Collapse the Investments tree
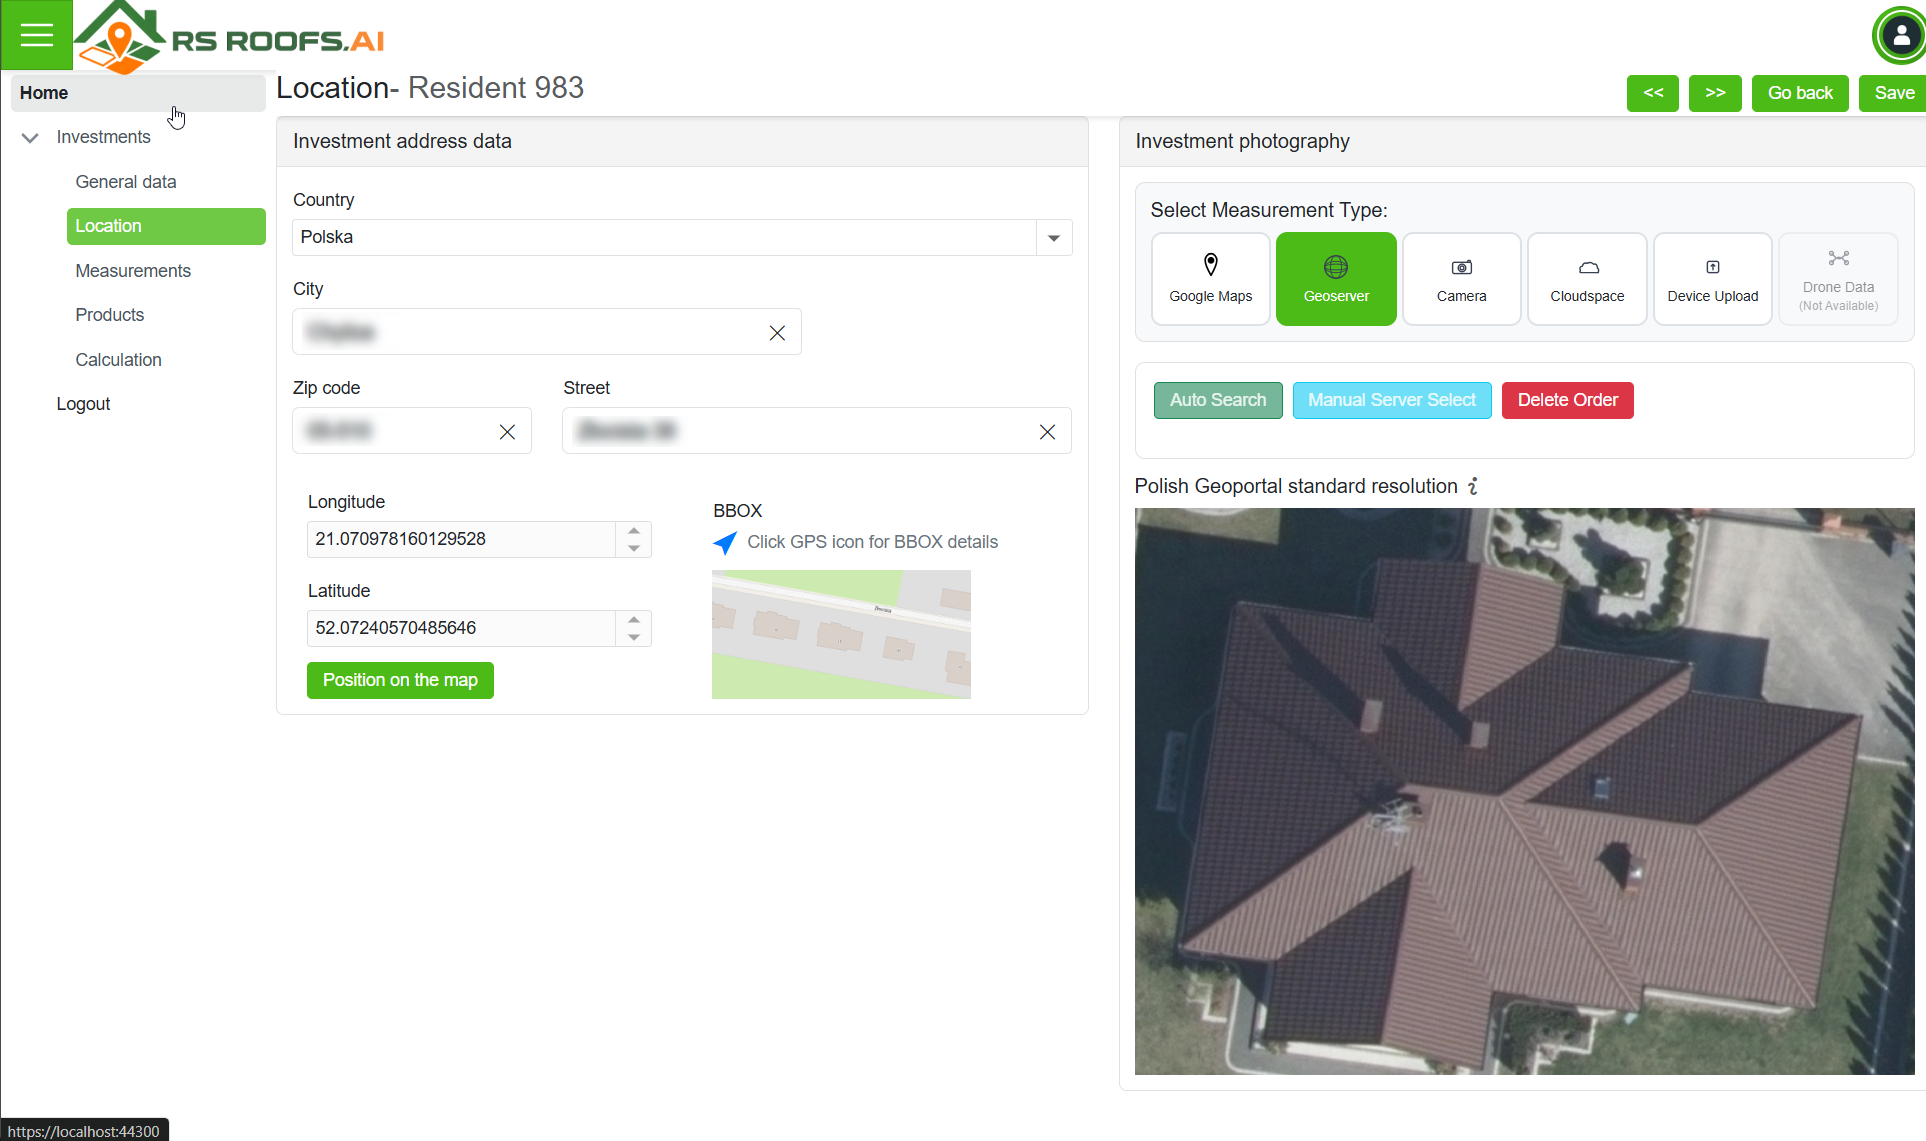This screenshot has width=1926, height=1141. (30, 138)
